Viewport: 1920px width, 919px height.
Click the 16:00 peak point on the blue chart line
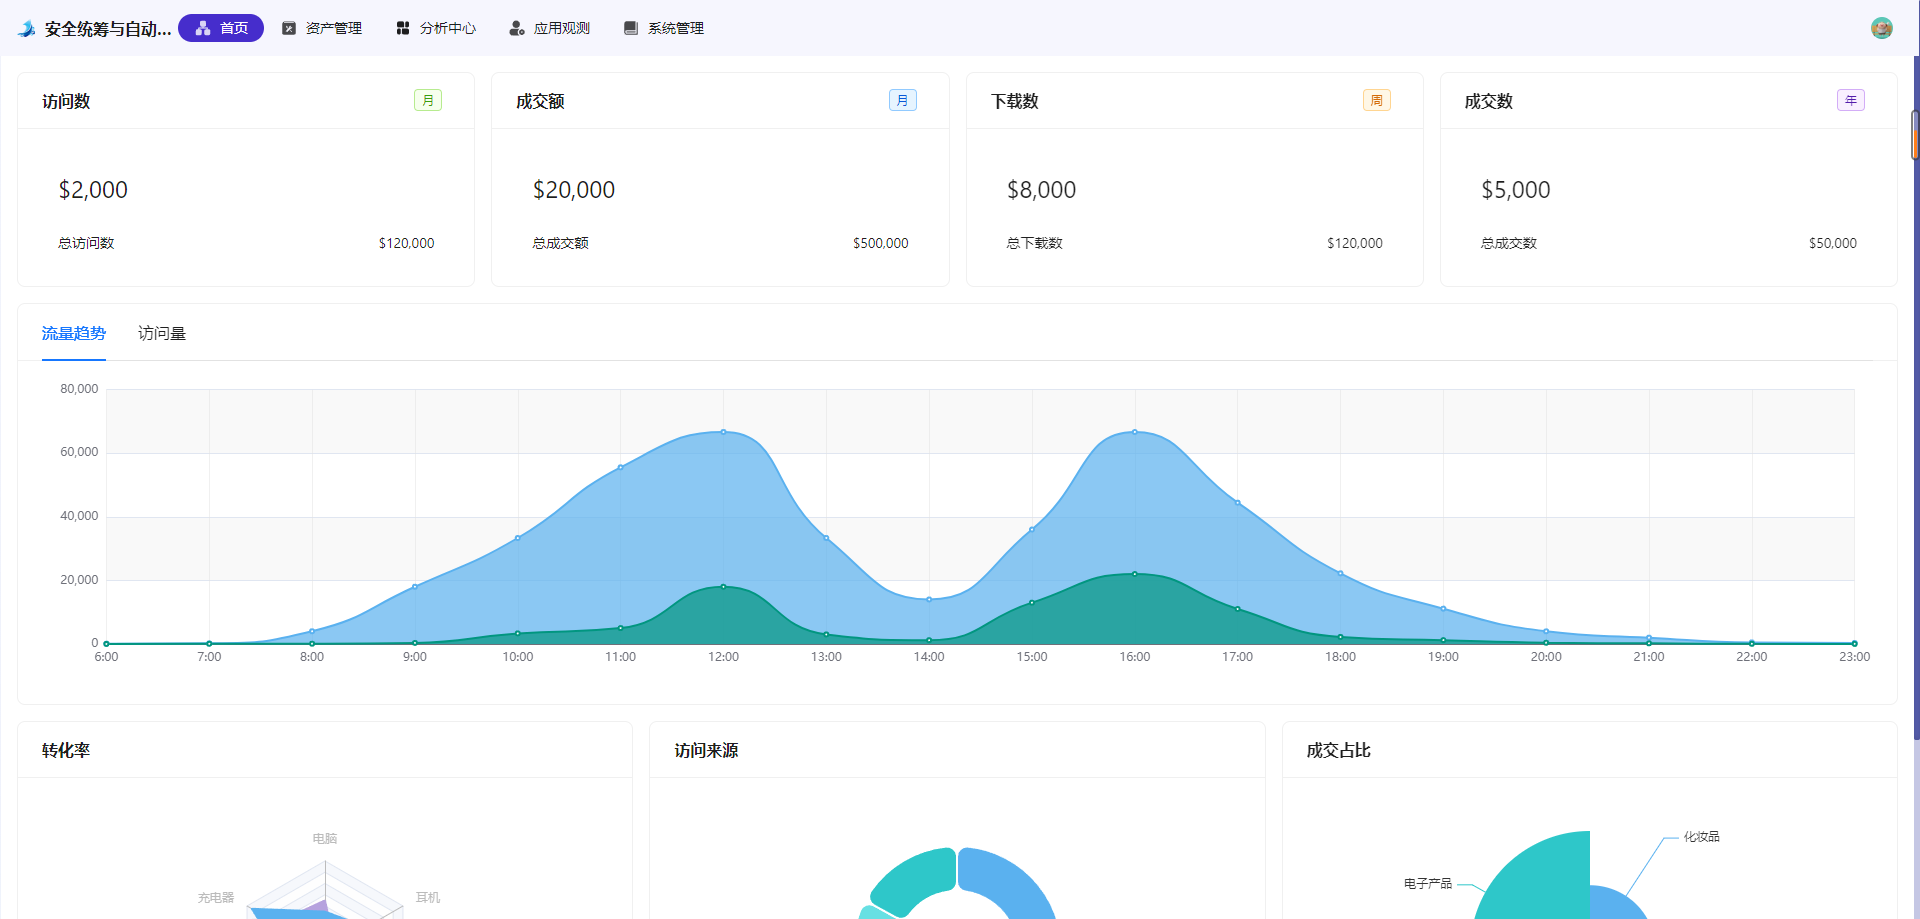1135,432
